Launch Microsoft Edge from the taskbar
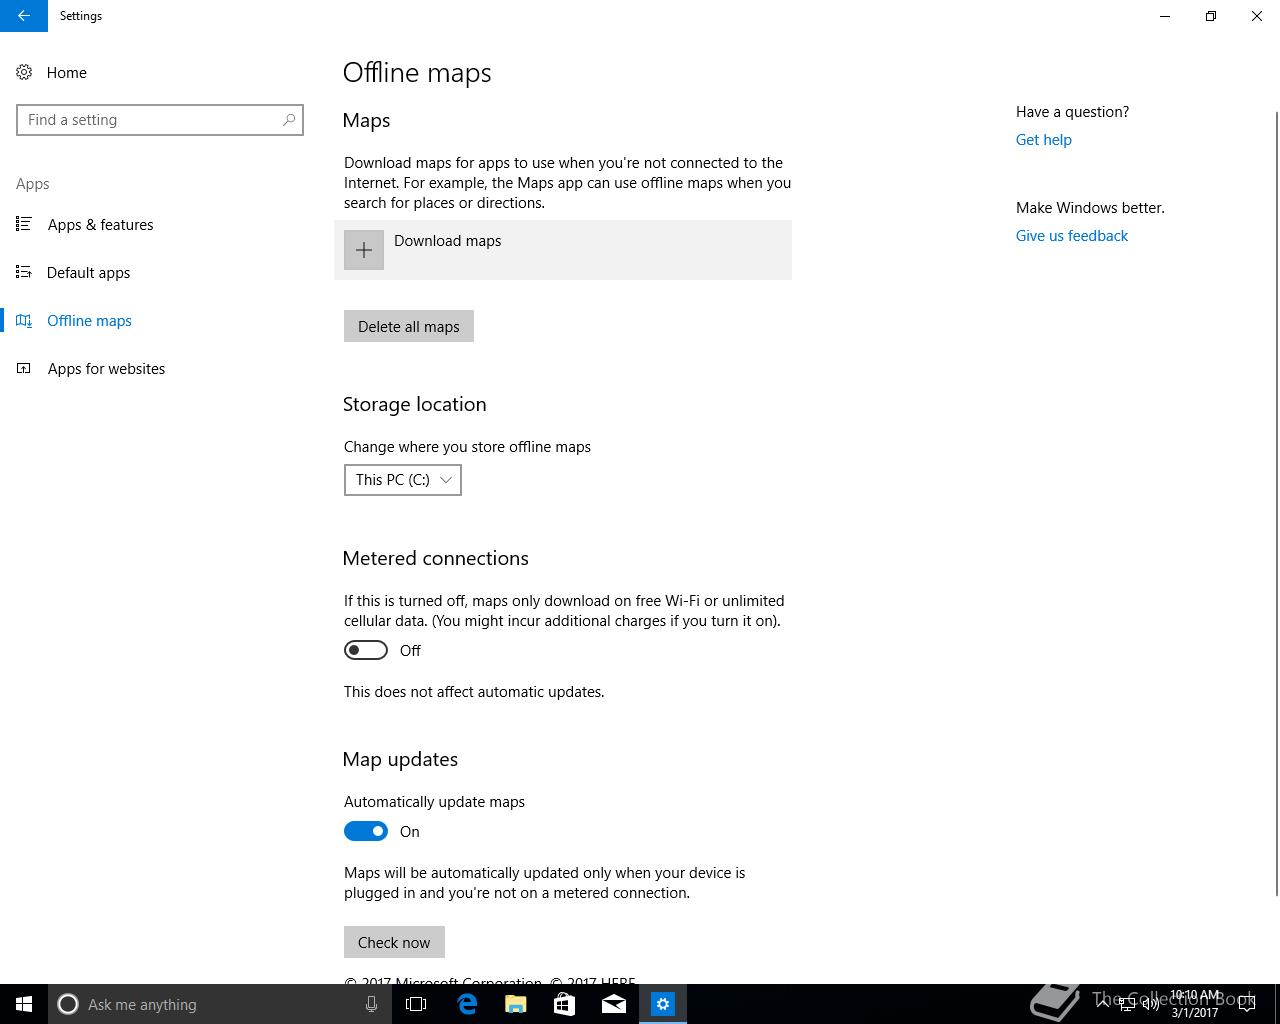1280x1024 pixels. point(466,1004)
